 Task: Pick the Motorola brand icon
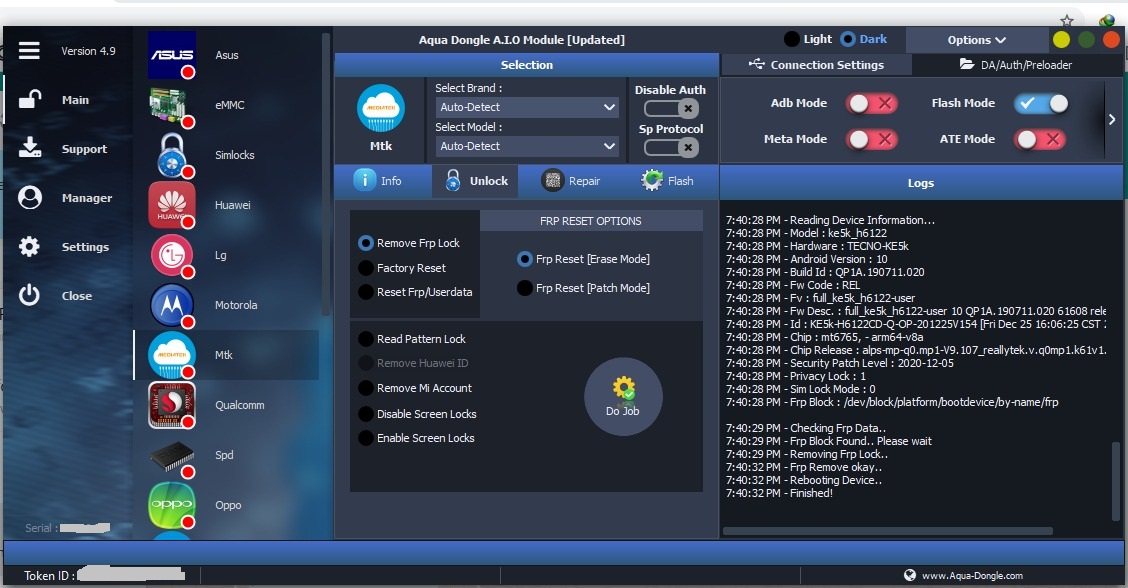tap(171, 305)
